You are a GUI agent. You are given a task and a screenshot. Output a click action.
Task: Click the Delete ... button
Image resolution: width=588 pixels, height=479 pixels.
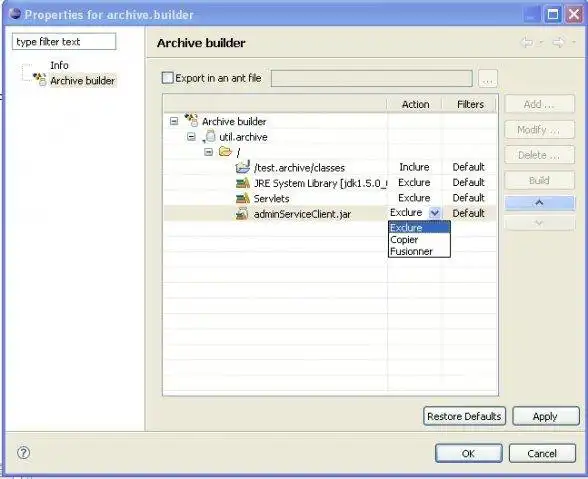539,155
